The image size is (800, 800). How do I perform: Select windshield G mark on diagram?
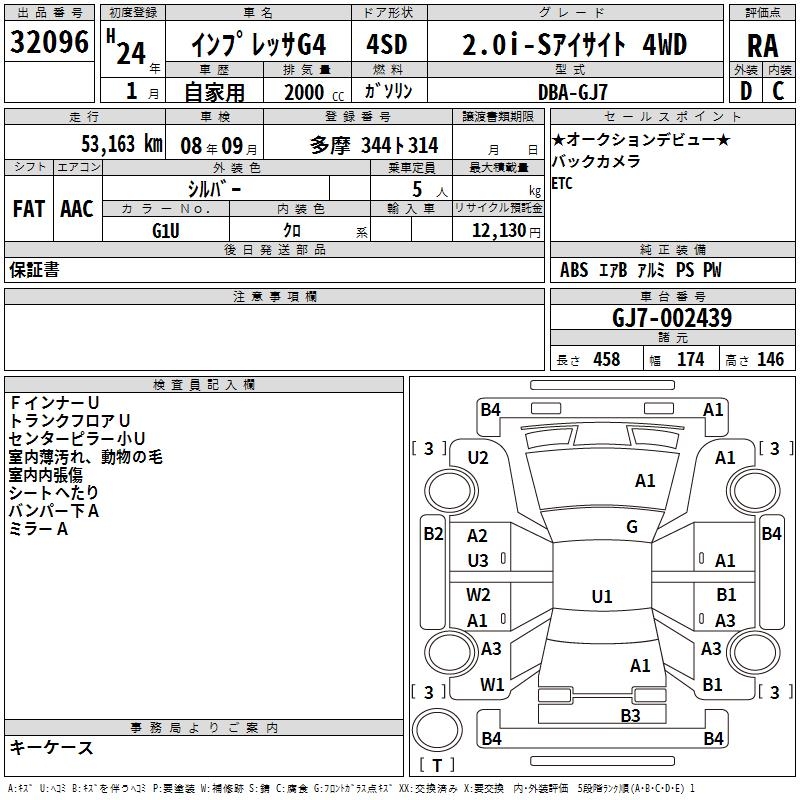click(x=632, y=527)
